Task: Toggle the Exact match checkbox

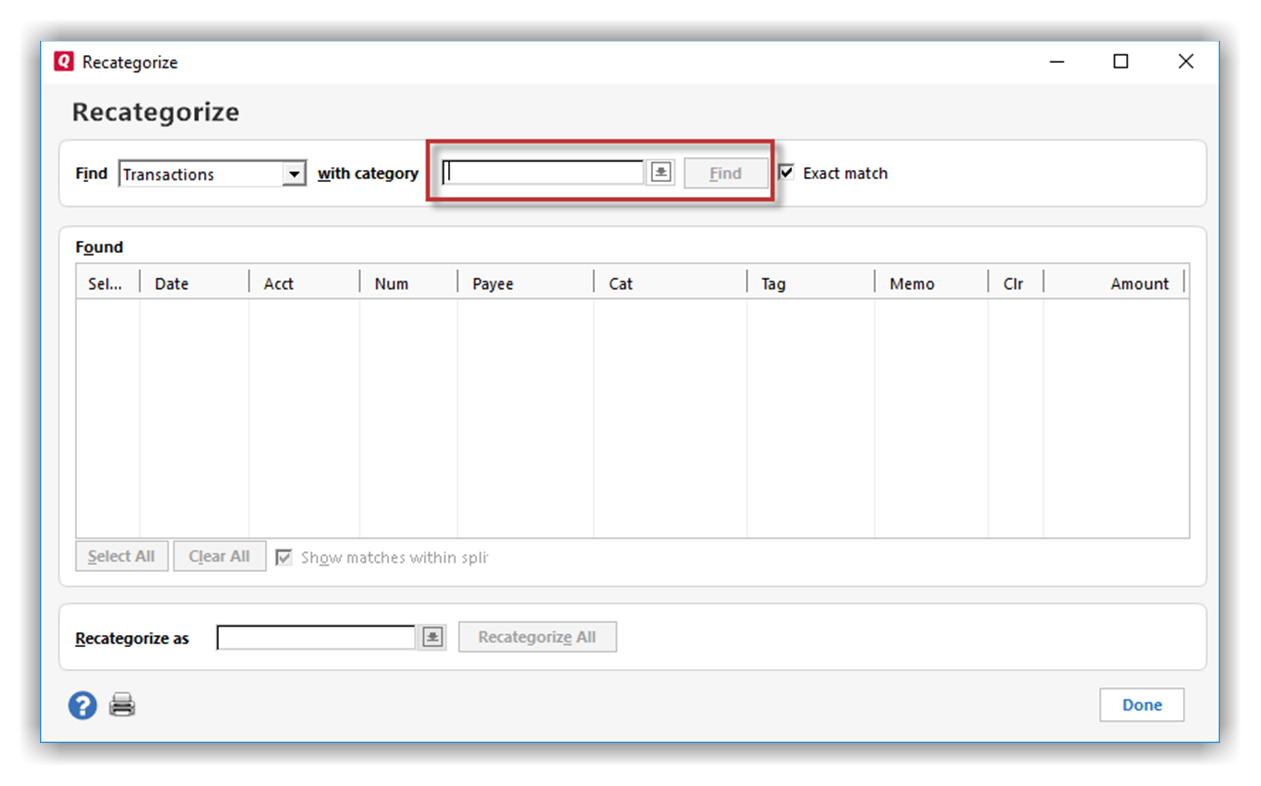Action: (787, 173)
